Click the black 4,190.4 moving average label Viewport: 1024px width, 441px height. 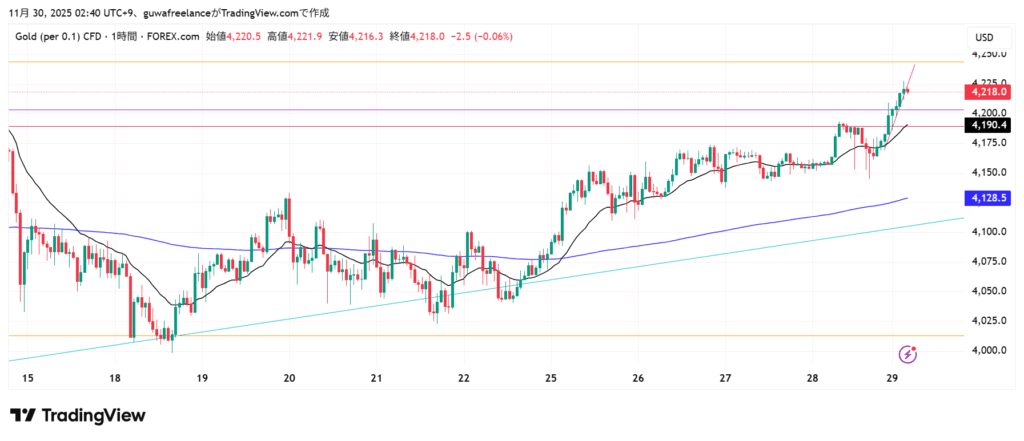988,125
